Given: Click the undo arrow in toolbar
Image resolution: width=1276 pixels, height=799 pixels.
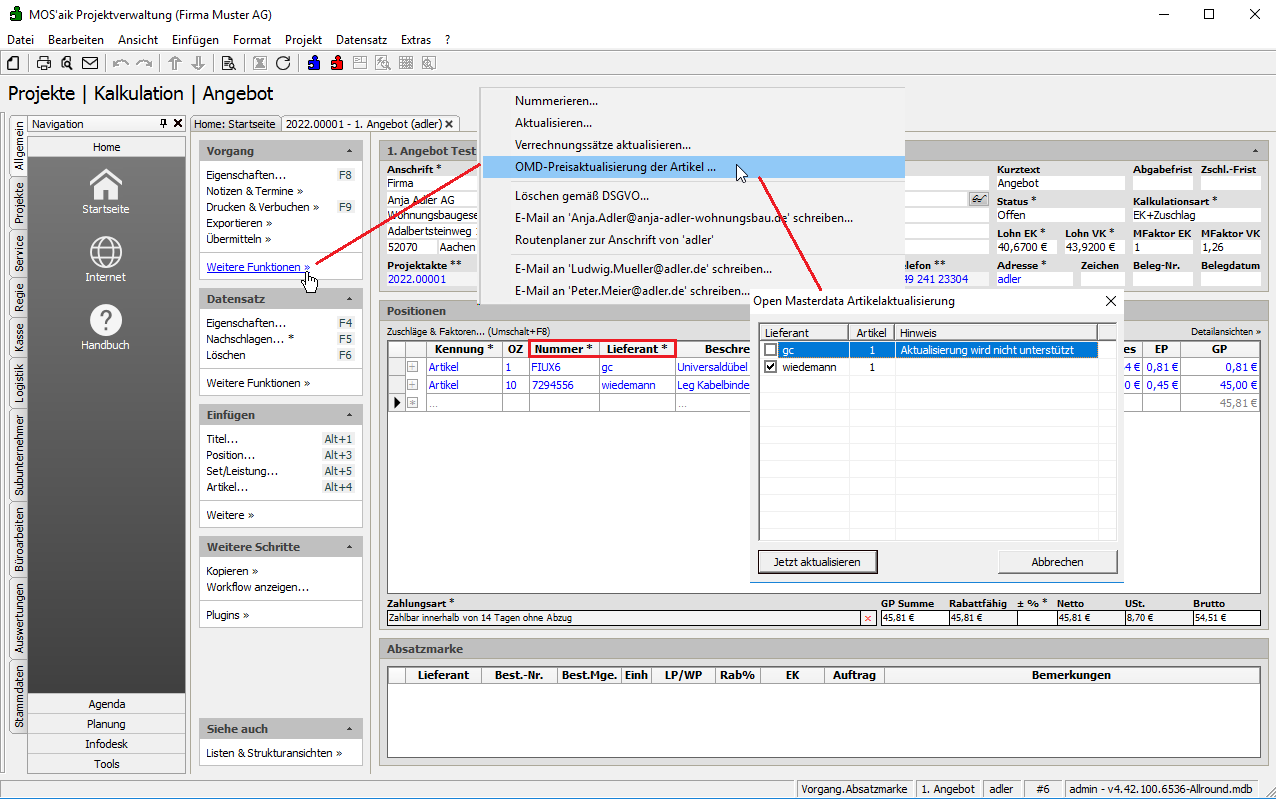Looking at the screenshot, I should 121,63.
